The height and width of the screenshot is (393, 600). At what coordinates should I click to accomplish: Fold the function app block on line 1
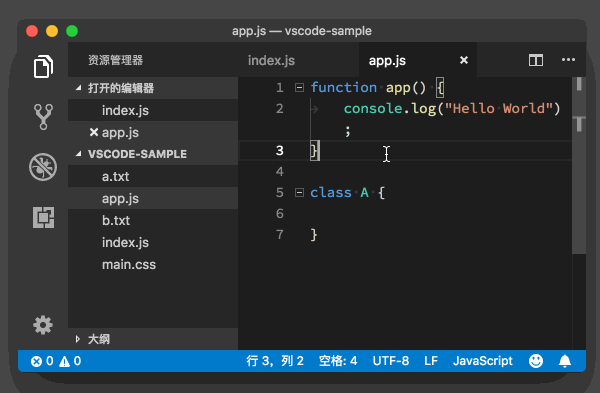click(299, 88)
